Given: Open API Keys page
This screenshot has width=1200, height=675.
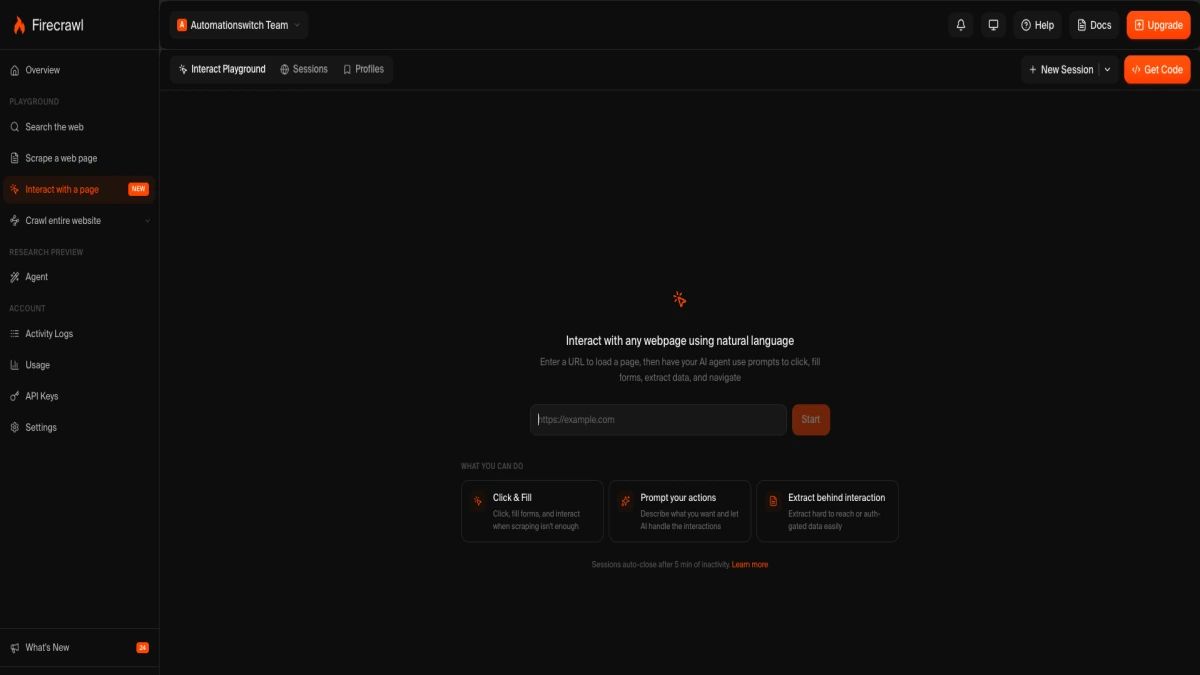Looking at the screenshot, I should click(41, 395).
